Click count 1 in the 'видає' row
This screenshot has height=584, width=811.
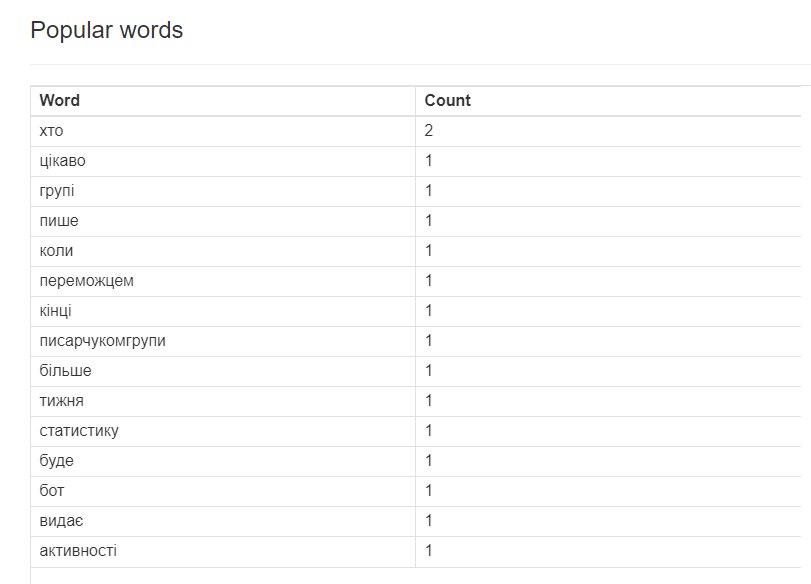point(428,521)
